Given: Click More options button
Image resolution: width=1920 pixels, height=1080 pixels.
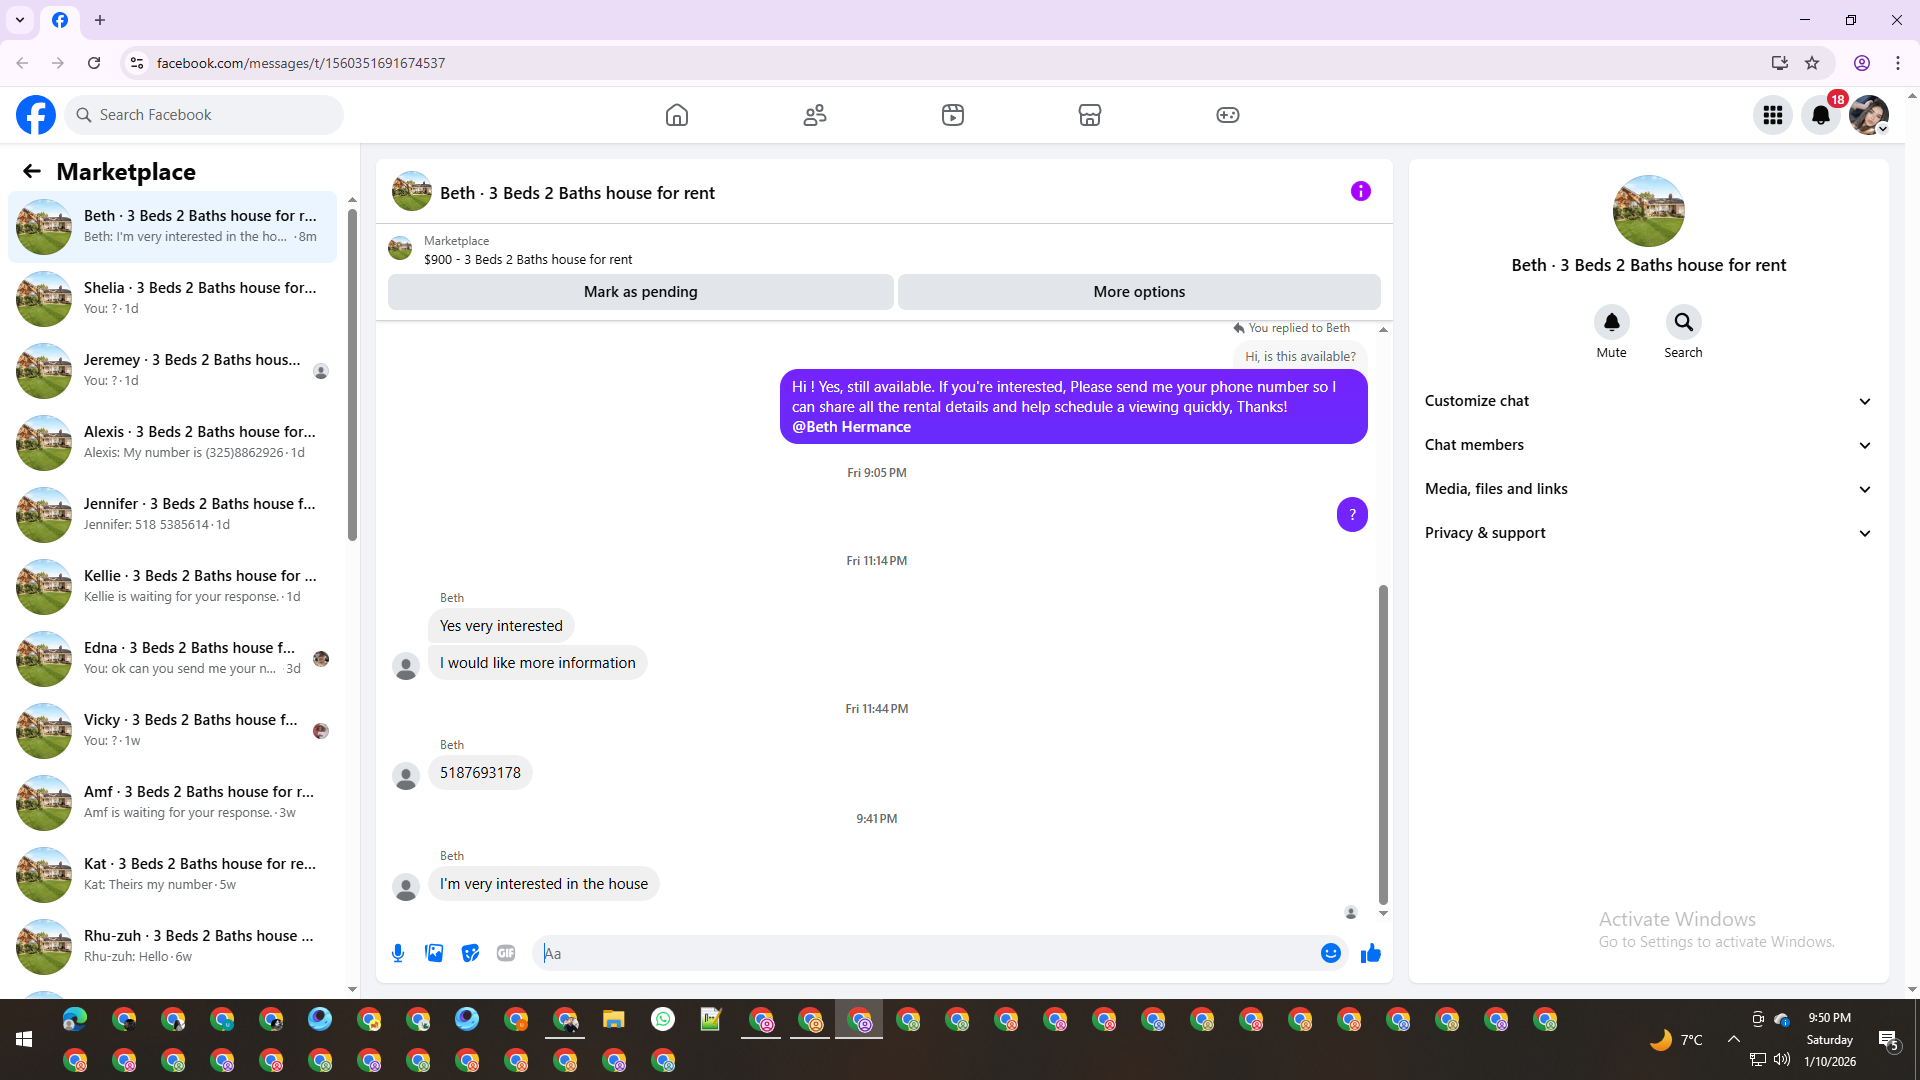Looking at the screenshot, I should tap(1139, 292).
